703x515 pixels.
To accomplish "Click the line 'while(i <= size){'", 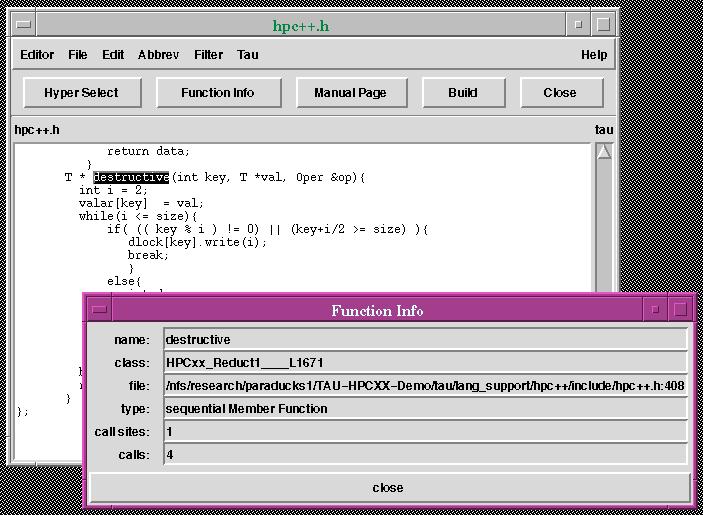I will pyautogui.click(x=138, y=216).
